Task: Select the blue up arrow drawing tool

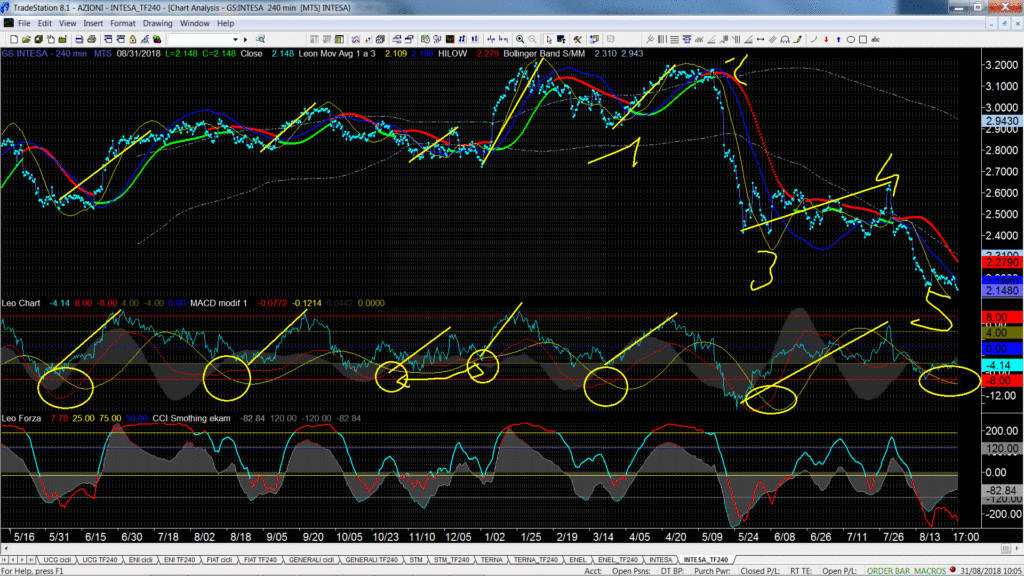Action: point(839,39)
